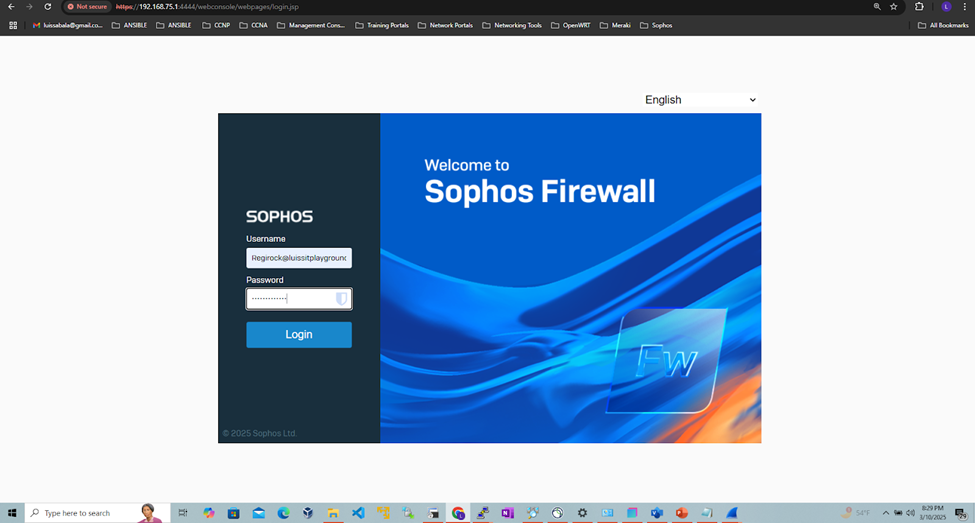Open the browser extensions puzzle icon
This screenshot has width=975, height=523.
[x=919, y=7]
